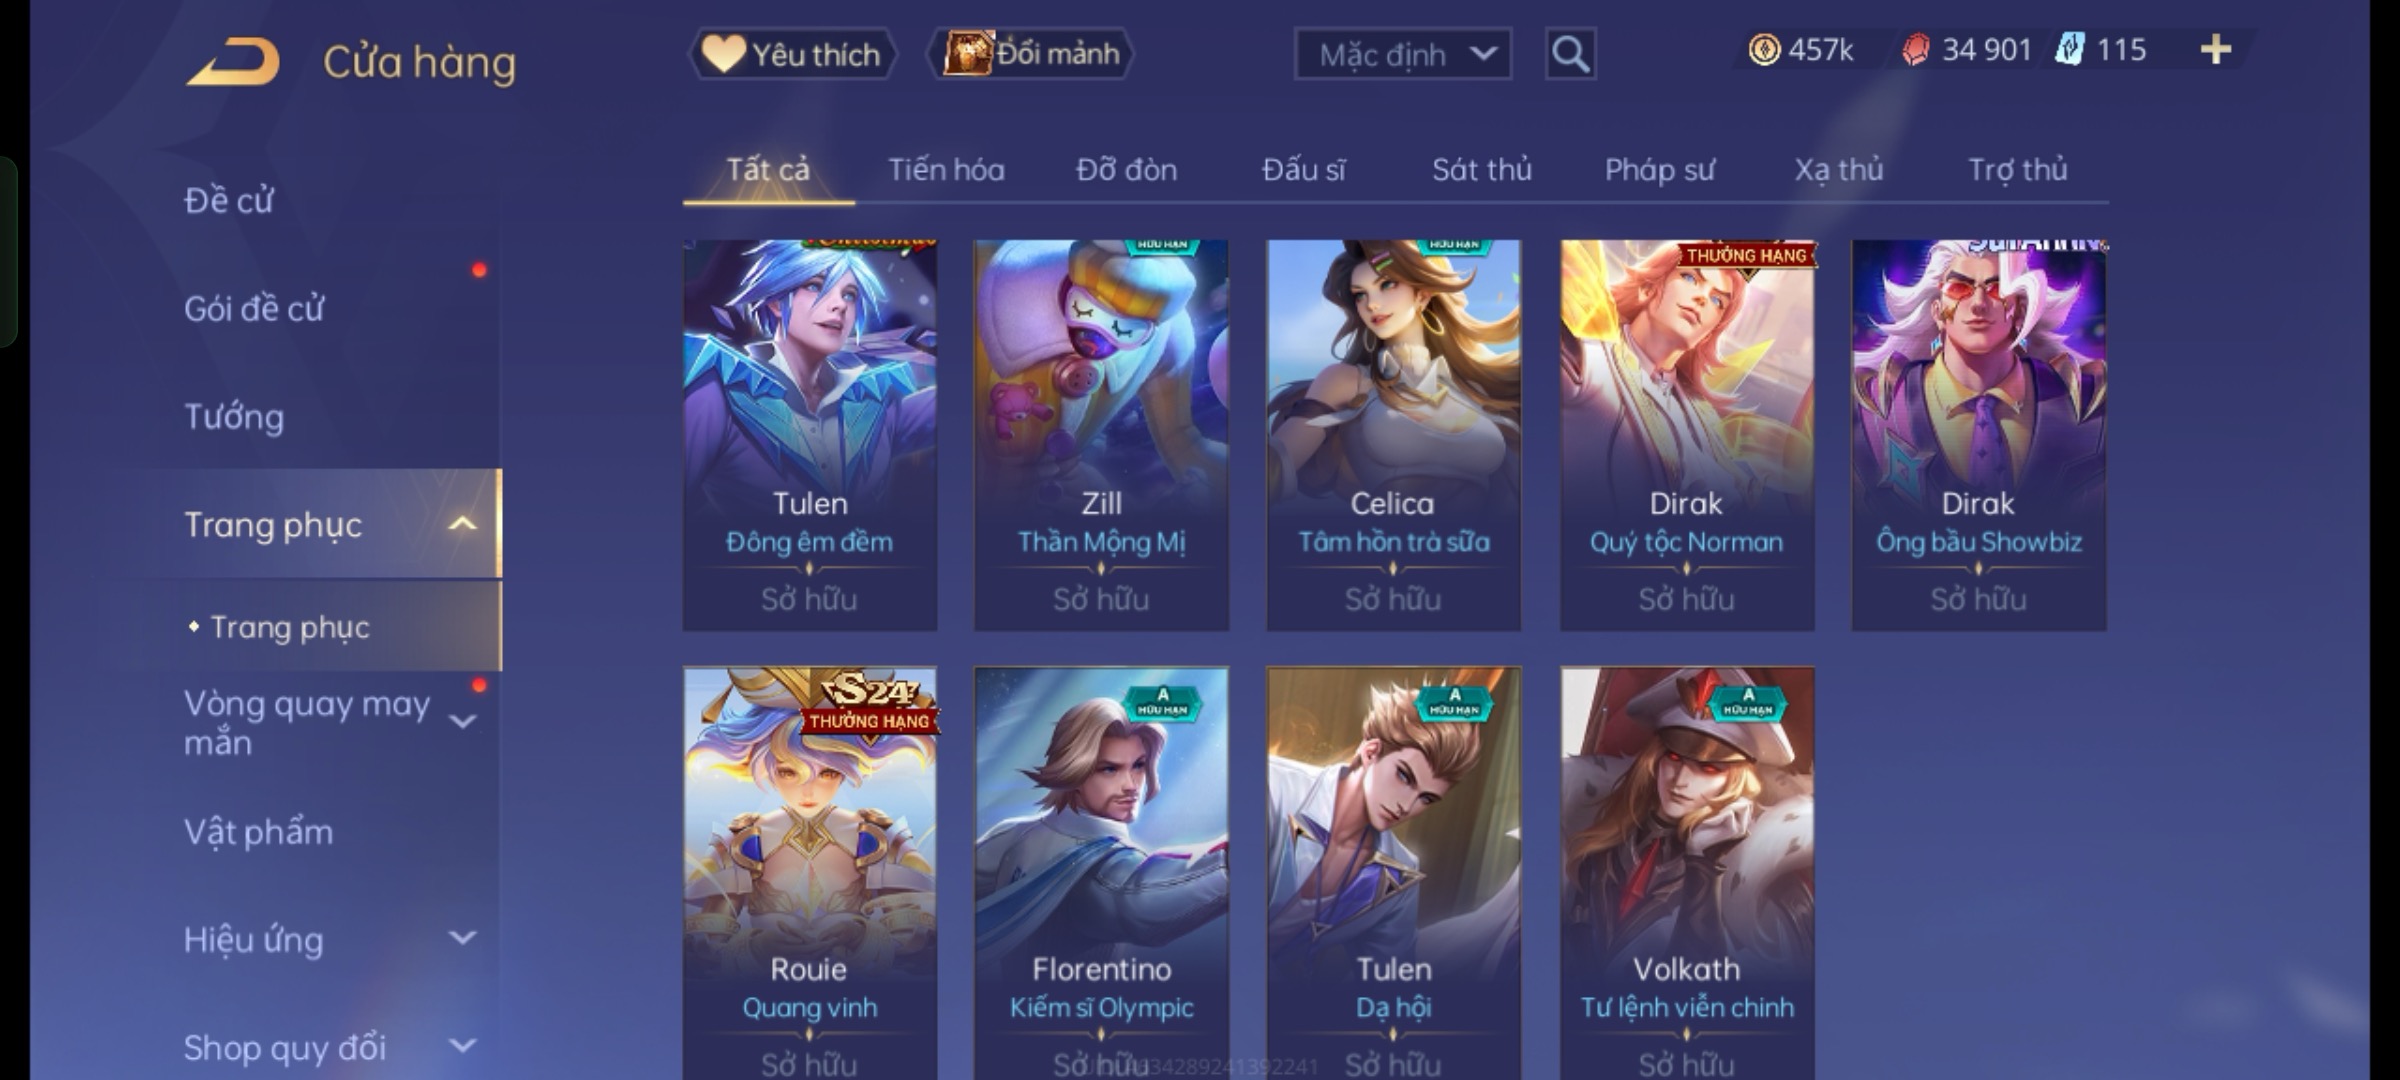Expand Vòng quay may mắn section

tap(462, 721)
